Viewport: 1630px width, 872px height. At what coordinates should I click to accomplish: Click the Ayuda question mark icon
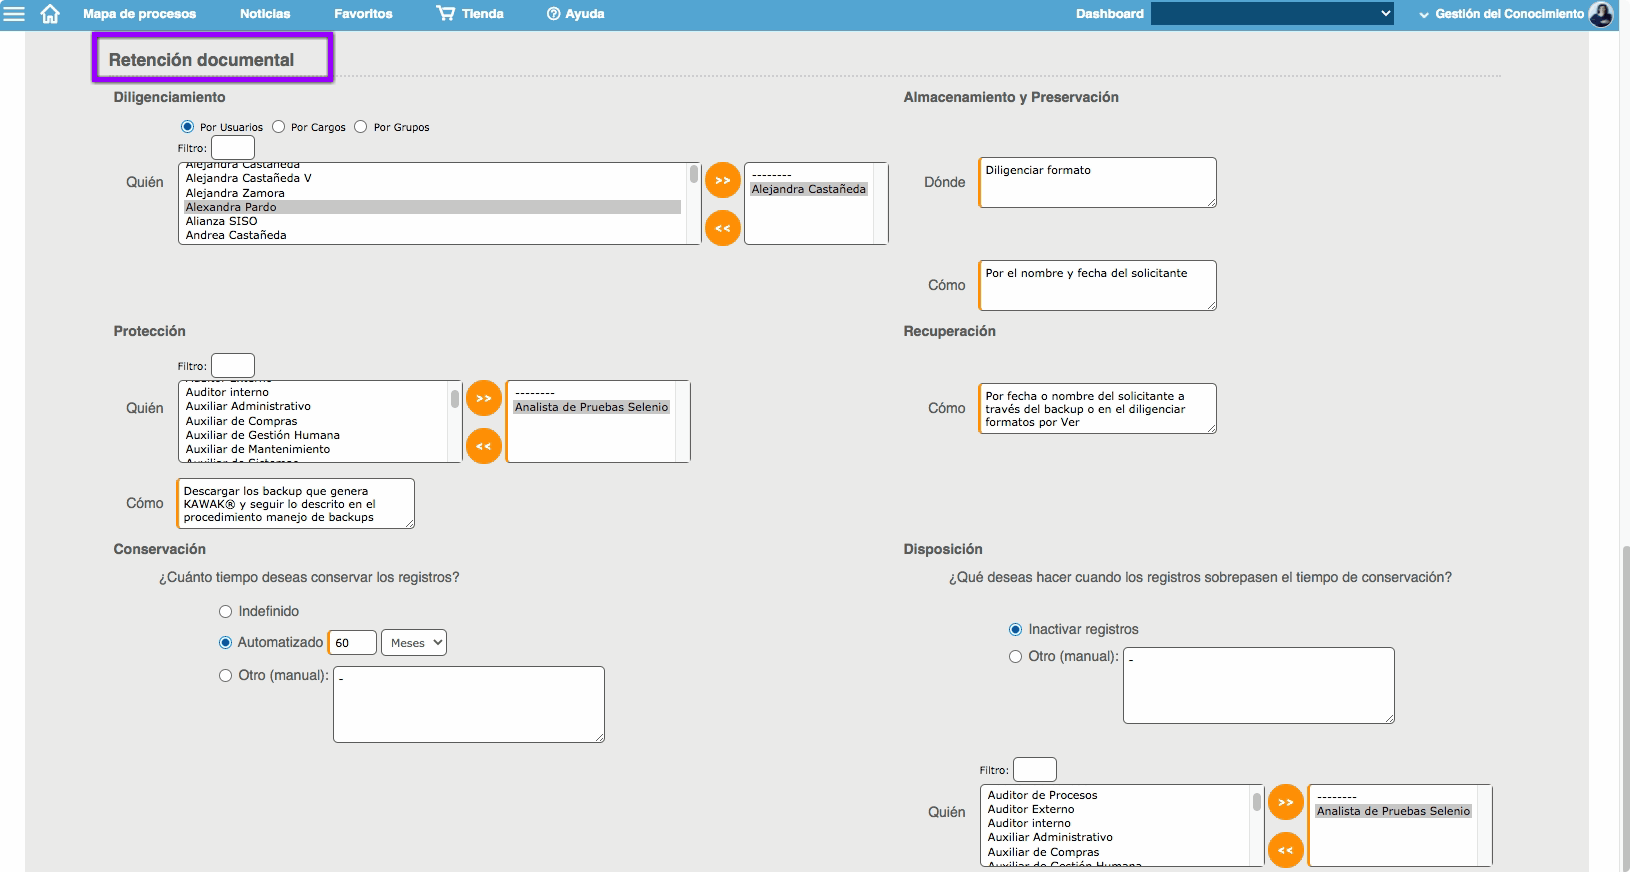[x=553, y=14]
